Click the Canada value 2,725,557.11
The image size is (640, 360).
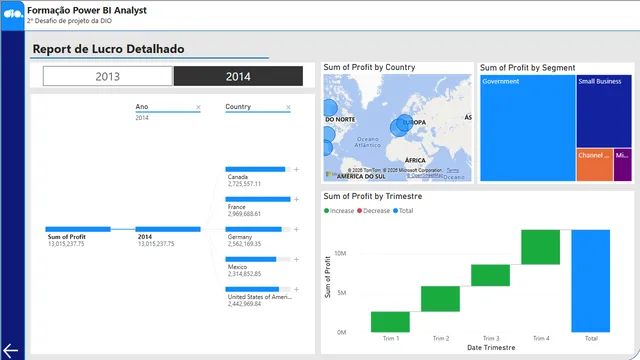[244, 184]
